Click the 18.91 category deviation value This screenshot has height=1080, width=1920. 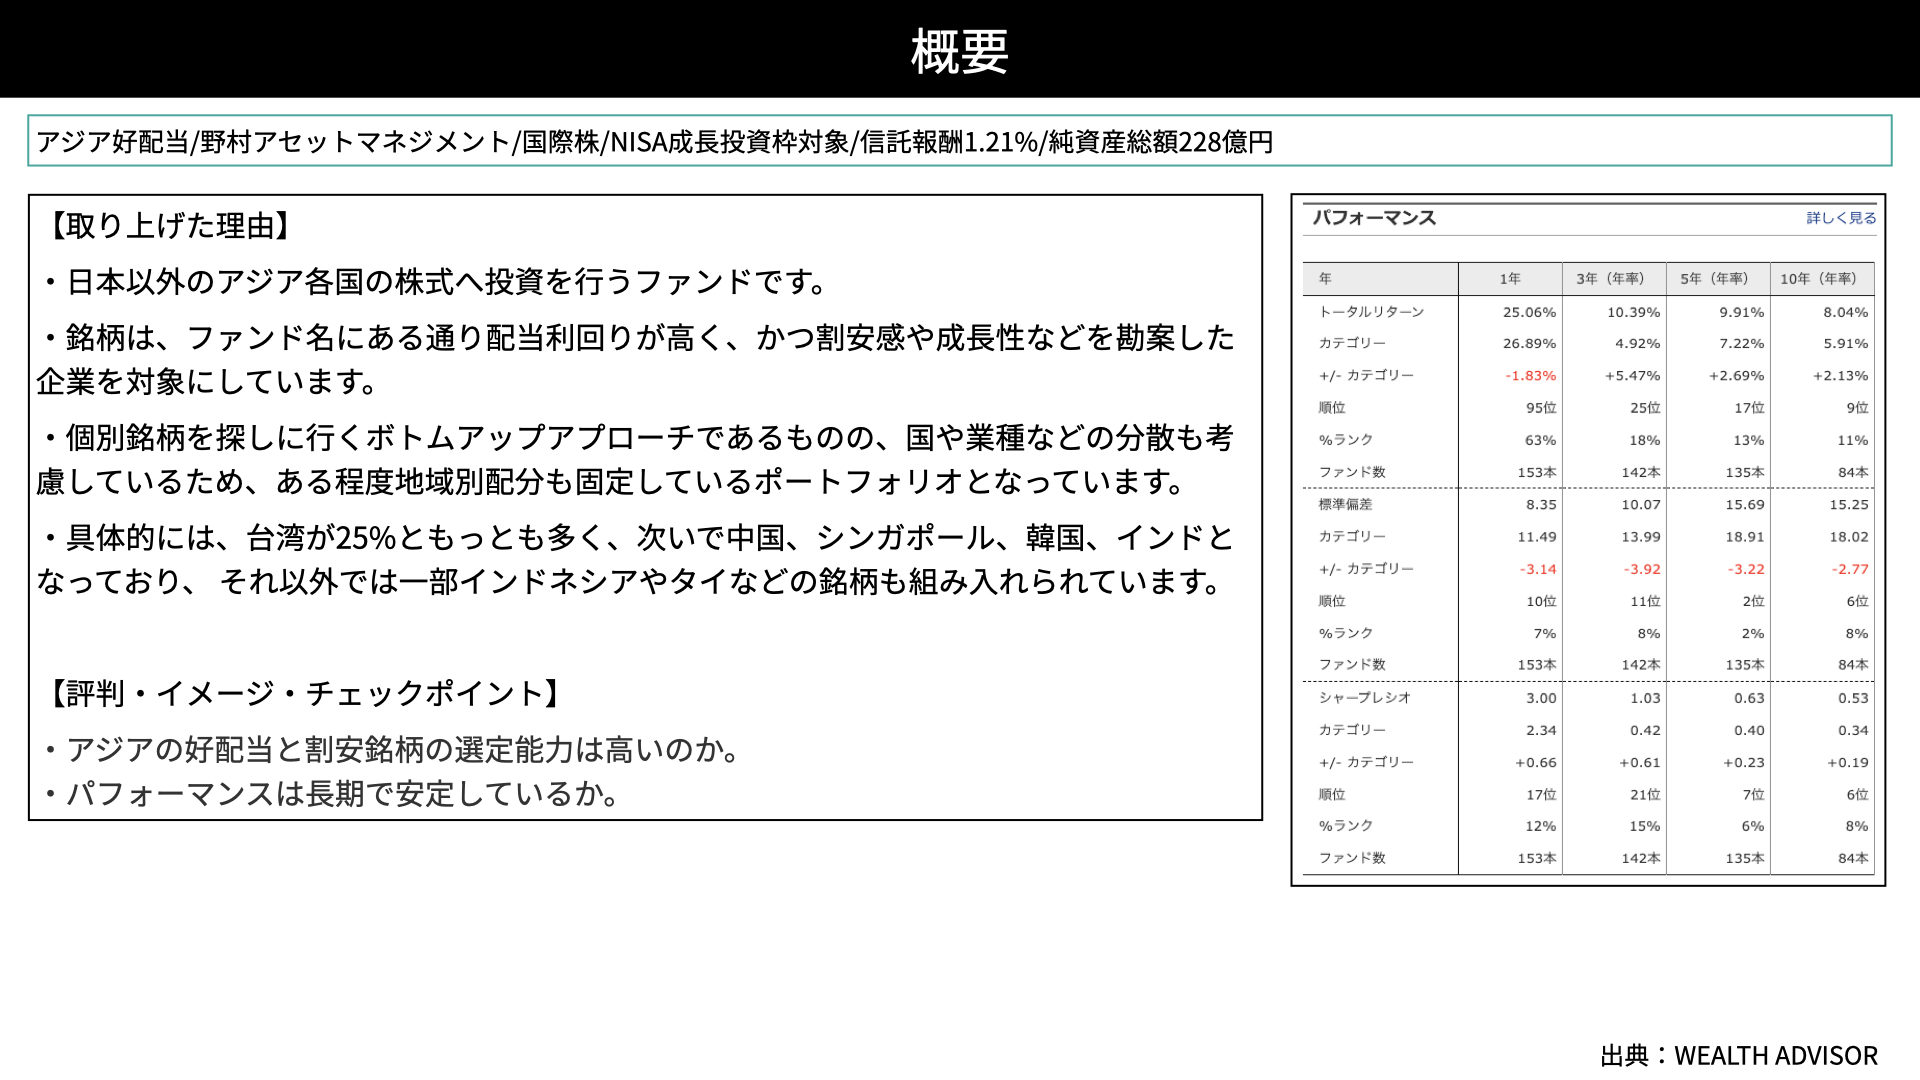pos(1744,537)
